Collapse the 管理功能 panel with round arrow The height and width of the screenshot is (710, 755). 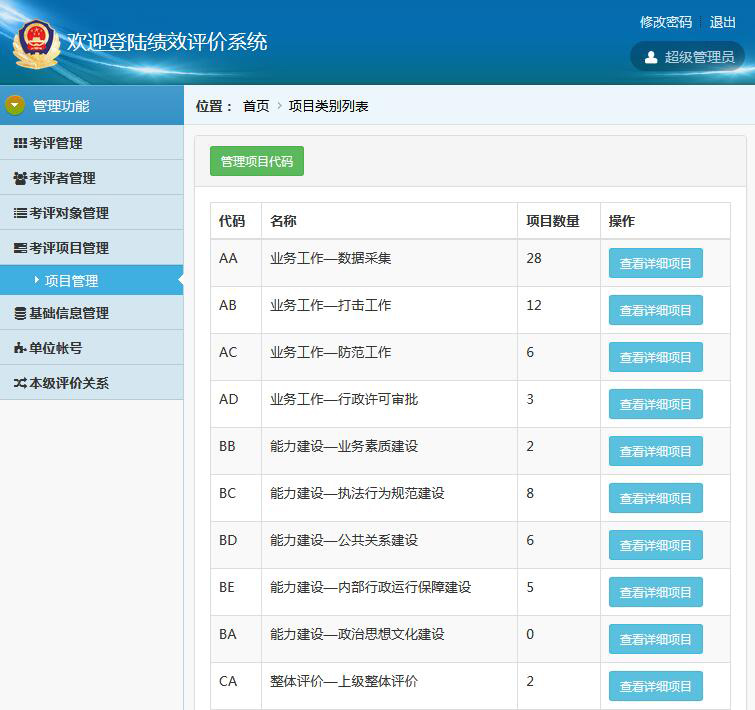click(15, 105)
